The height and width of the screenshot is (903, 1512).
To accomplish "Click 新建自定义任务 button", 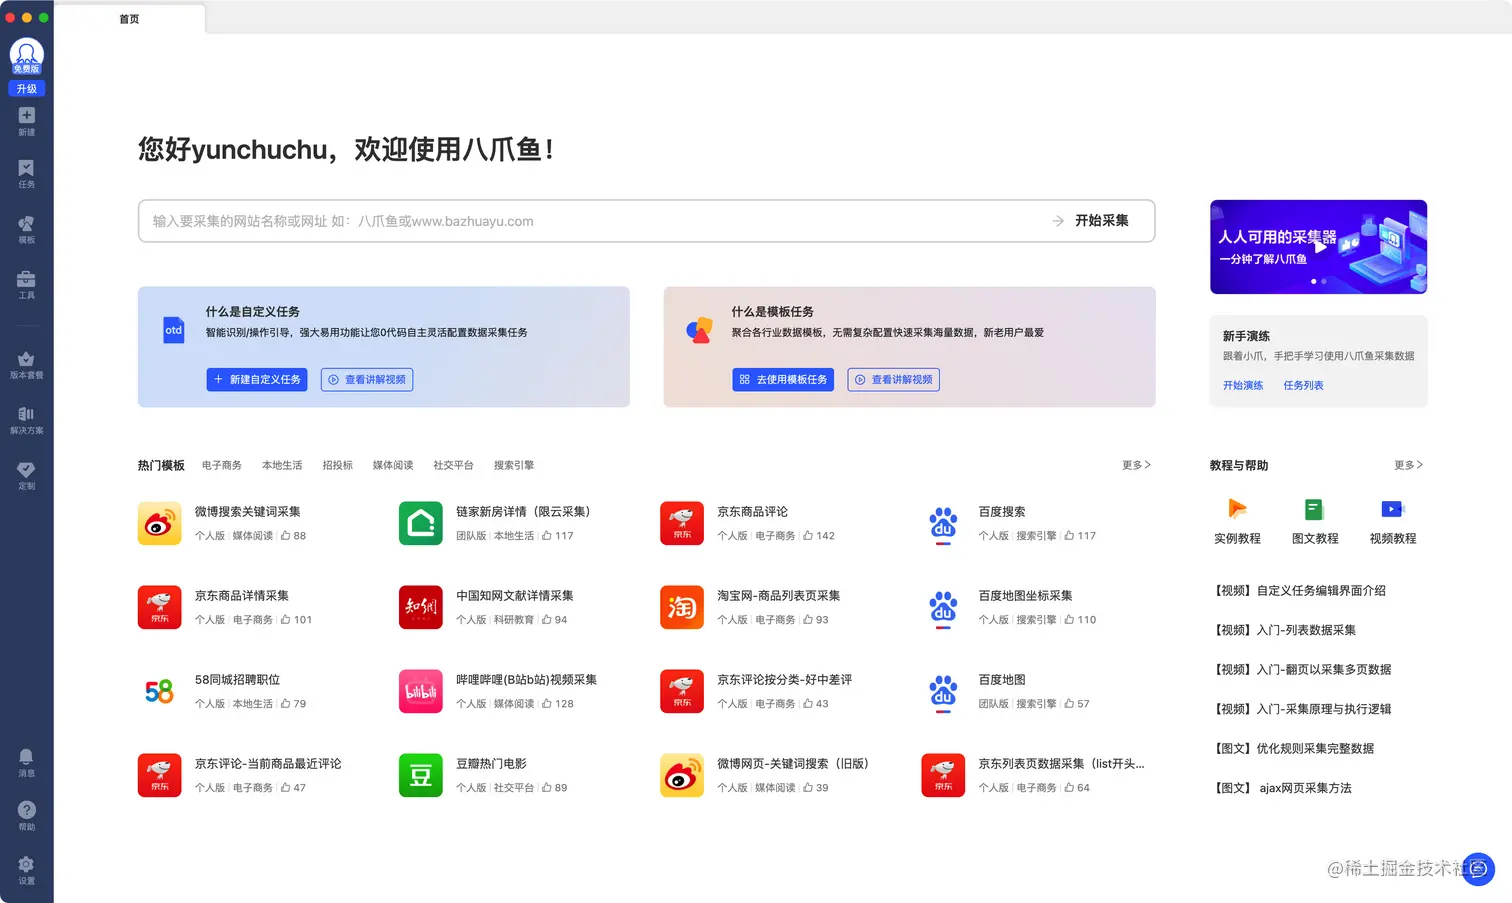I will 256,379.
